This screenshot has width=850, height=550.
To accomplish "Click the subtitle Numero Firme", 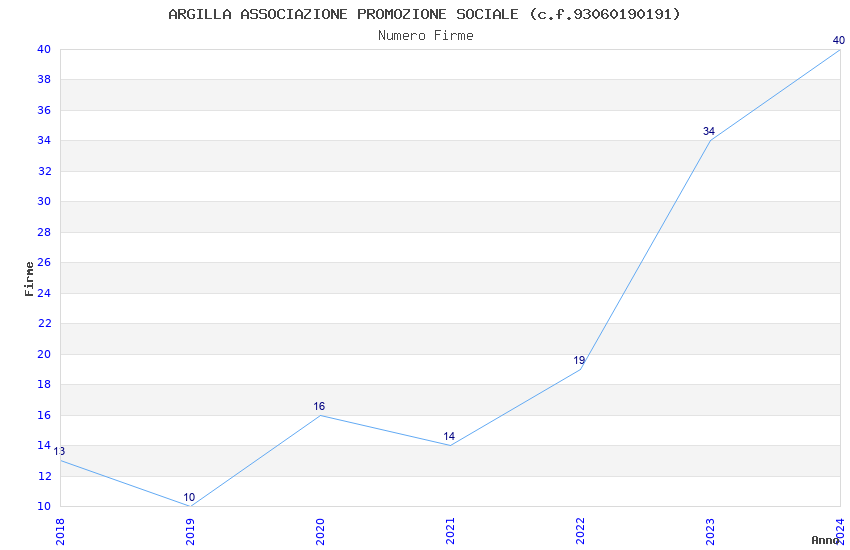I will [x=426, y=35].
